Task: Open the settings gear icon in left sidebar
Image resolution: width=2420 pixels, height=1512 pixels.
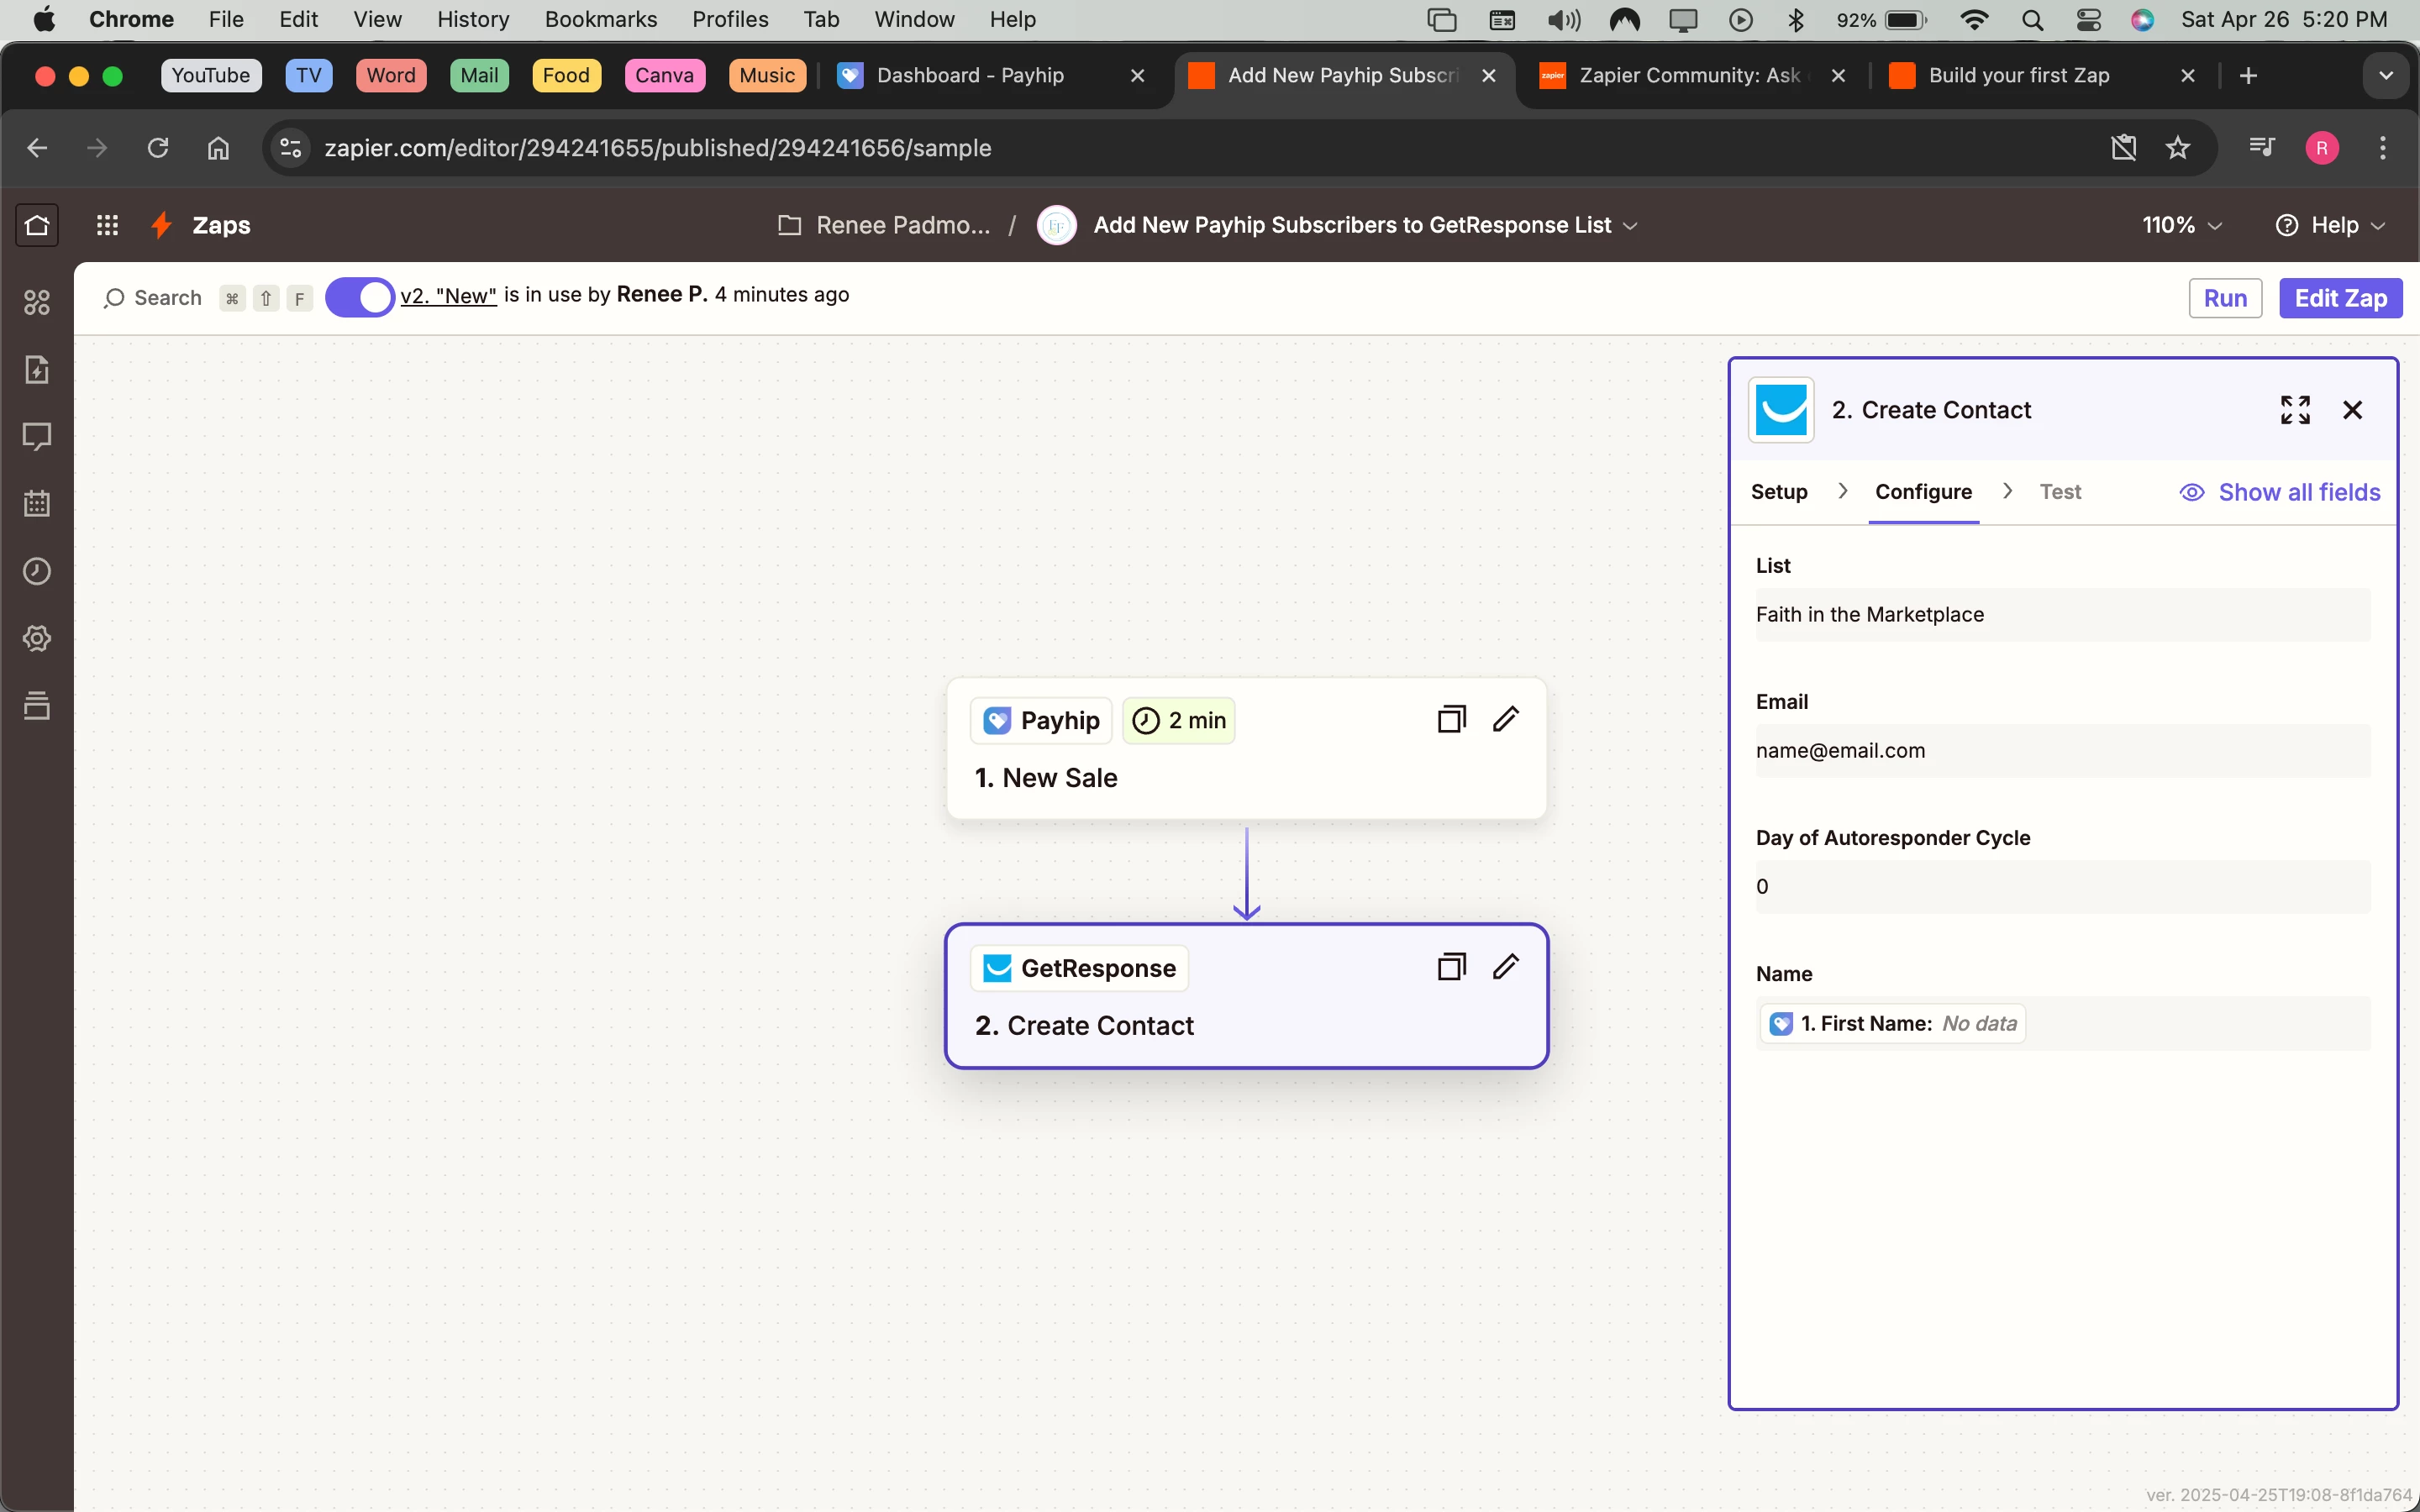Action: 37,638
